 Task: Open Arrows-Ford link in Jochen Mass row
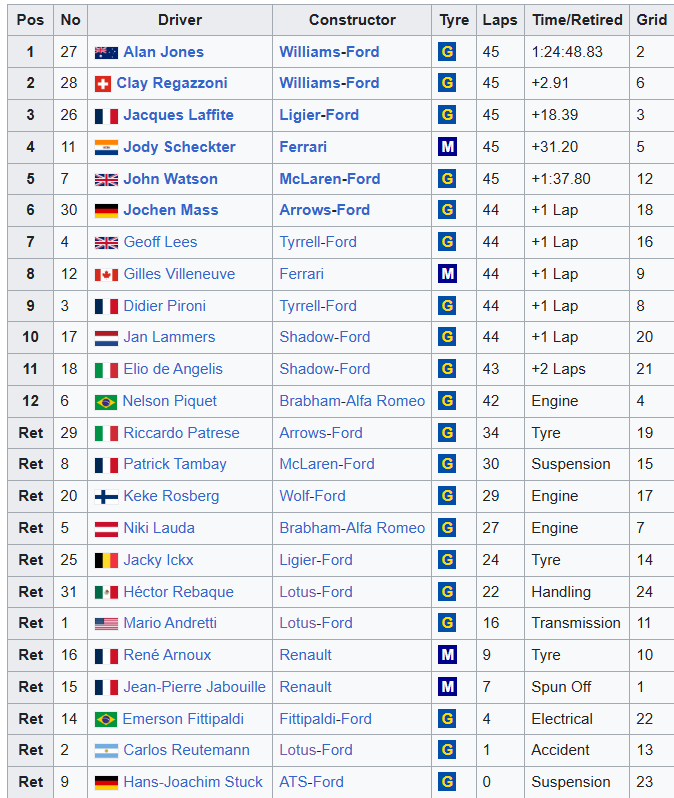click(324, 210)
